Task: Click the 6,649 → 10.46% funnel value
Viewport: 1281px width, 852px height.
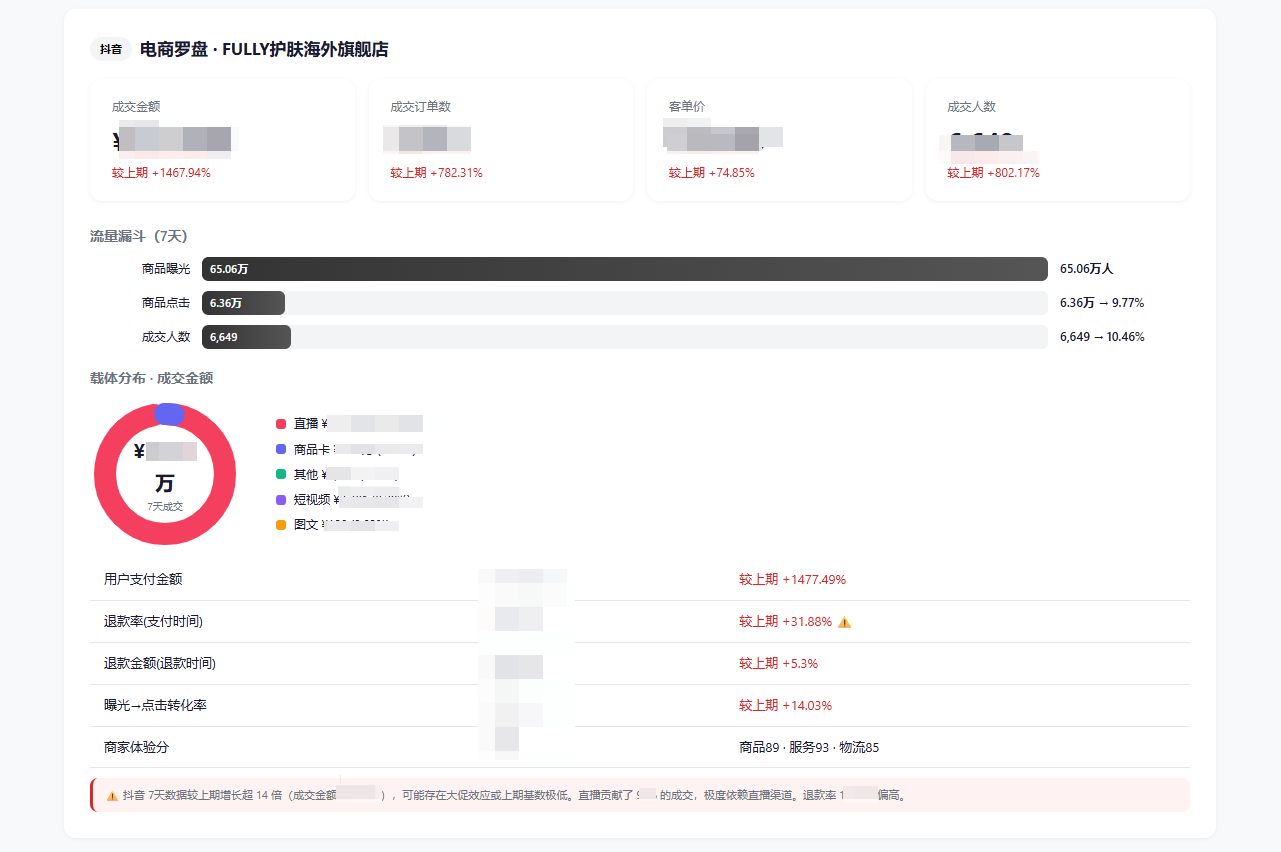Action: (1102, 337)
